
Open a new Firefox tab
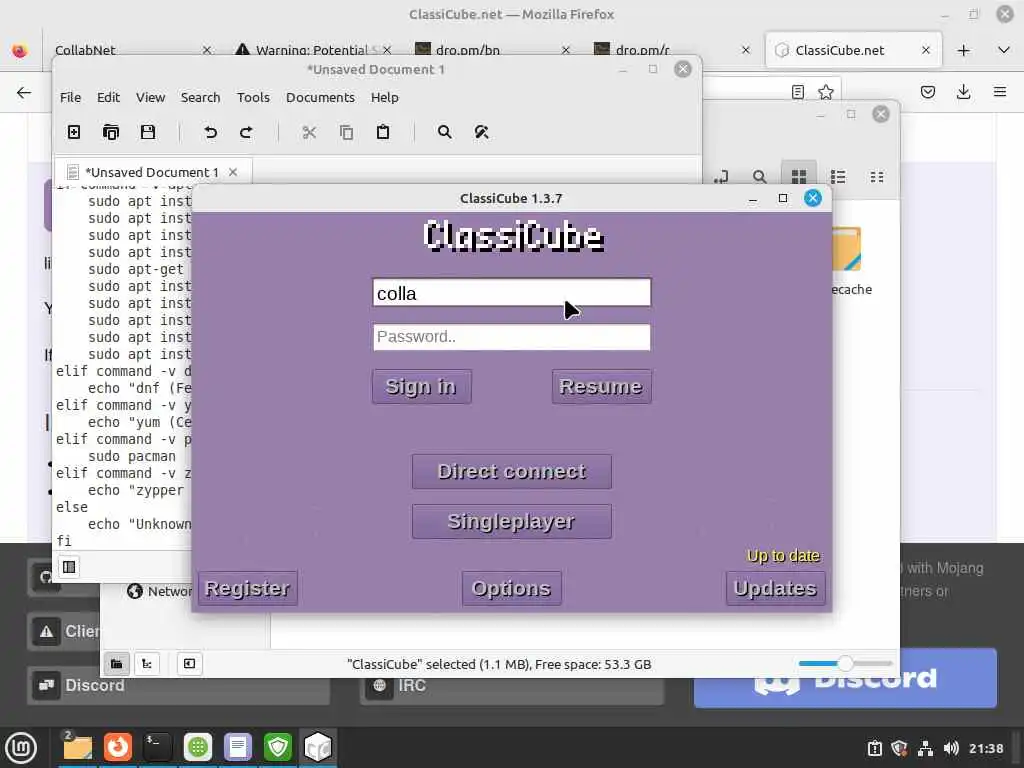coord(963,50)
